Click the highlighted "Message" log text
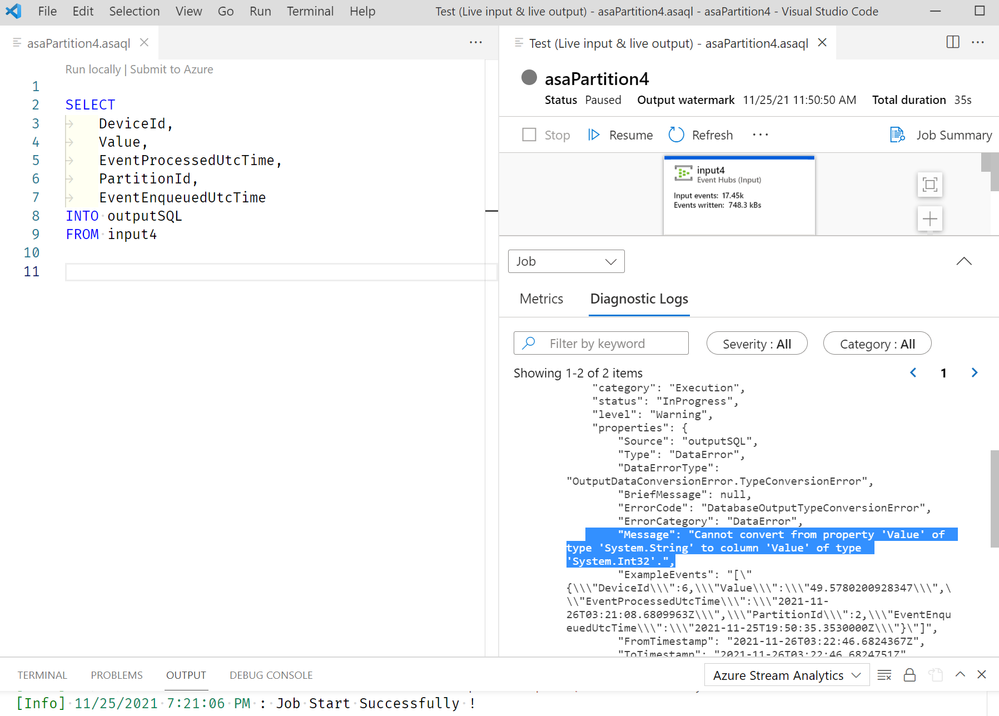This screenshot has width=999, height=716. pyautogui.click(x=761, y=548)
